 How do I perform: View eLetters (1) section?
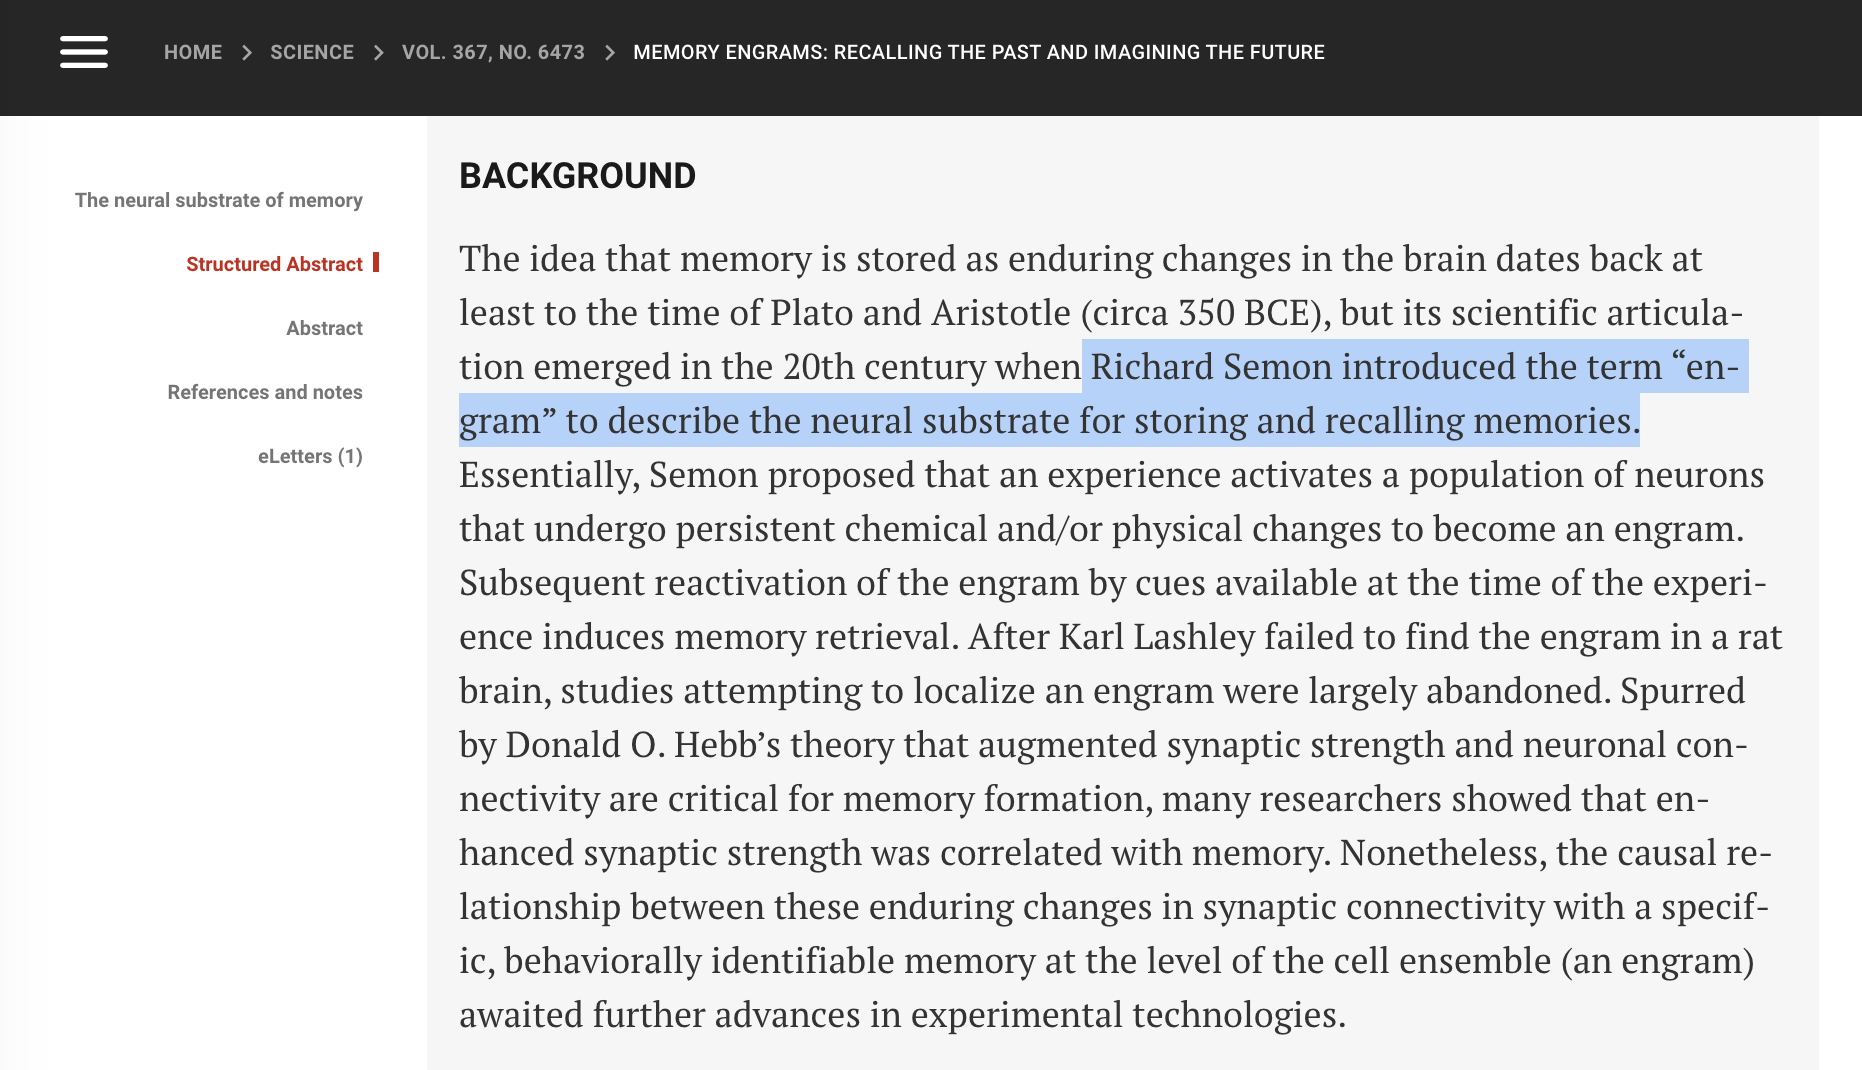pyautogui.click(x=310, y=456)
